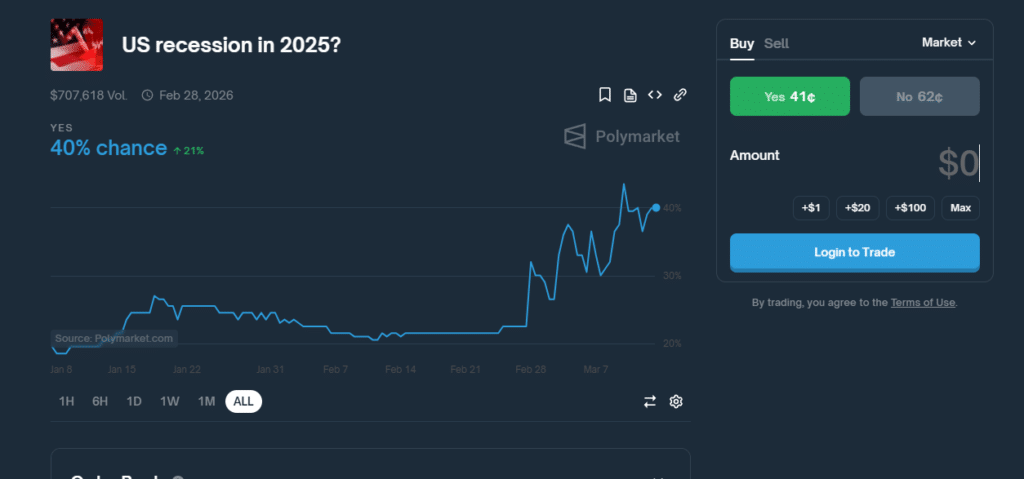Bookmark the US recession market
Screen dimensions: 1024x479
click(x=605, y=95)
